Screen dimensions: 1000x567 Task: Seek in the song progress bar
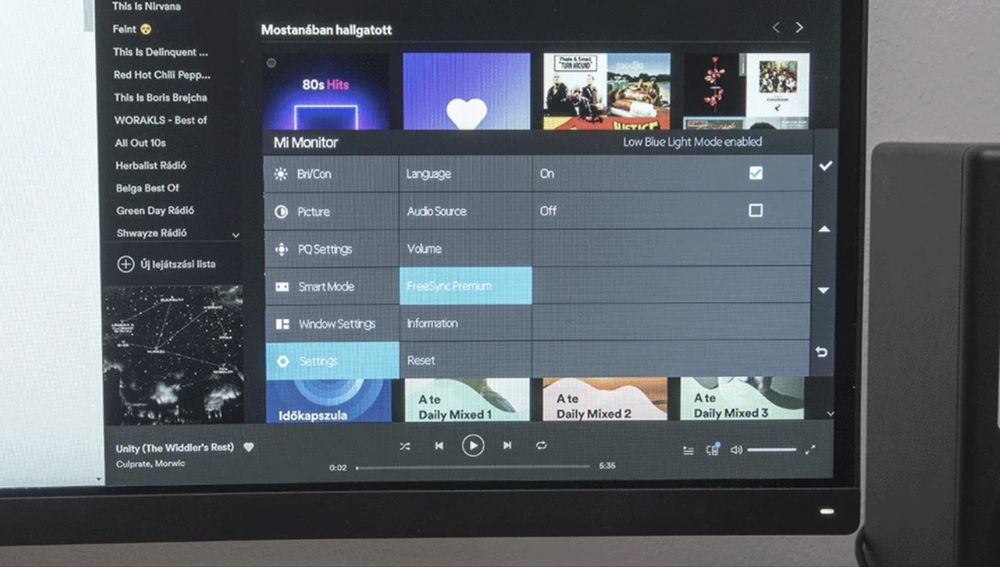[473, 467]
